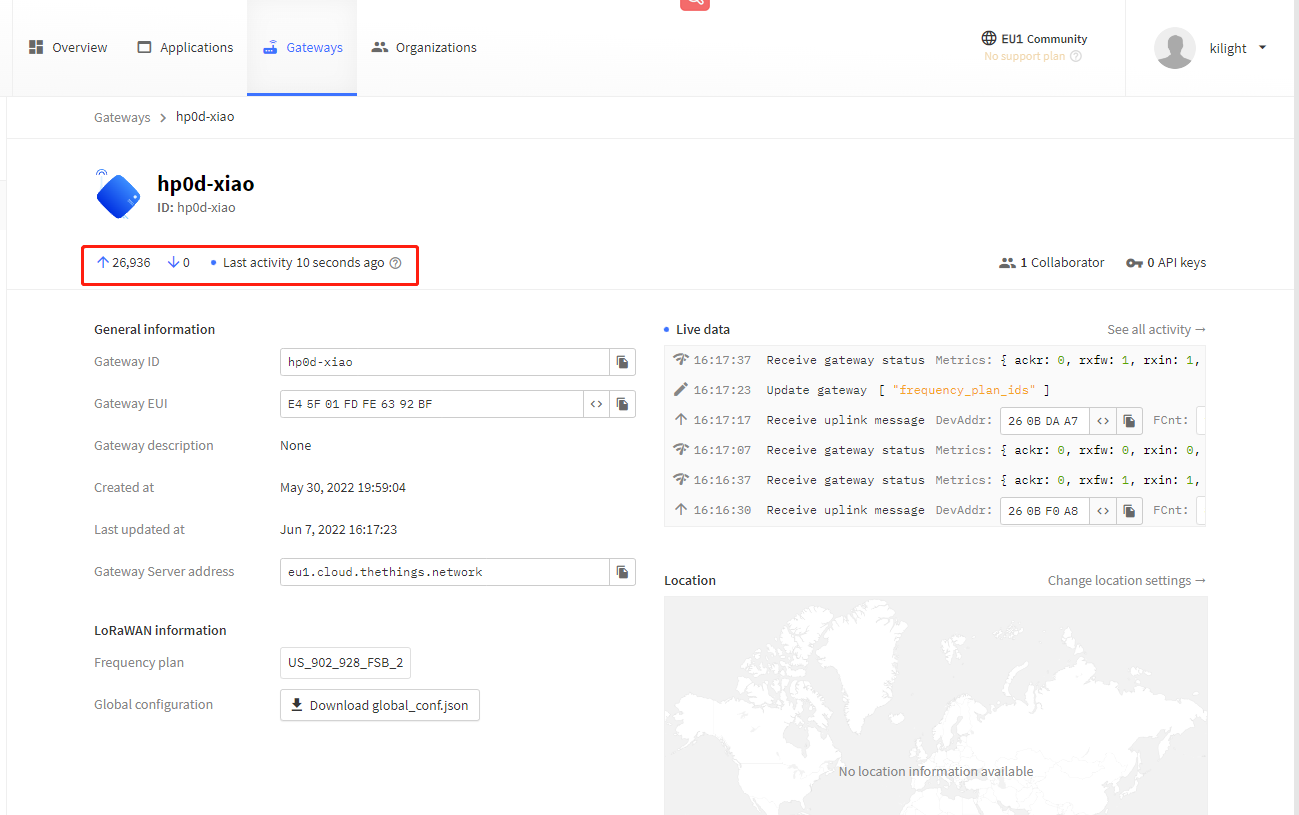Screen dimensions: 1299x815
Task: Copy DevAddr 26 0B F0 A8
Action: click(x=1129, y=511)
